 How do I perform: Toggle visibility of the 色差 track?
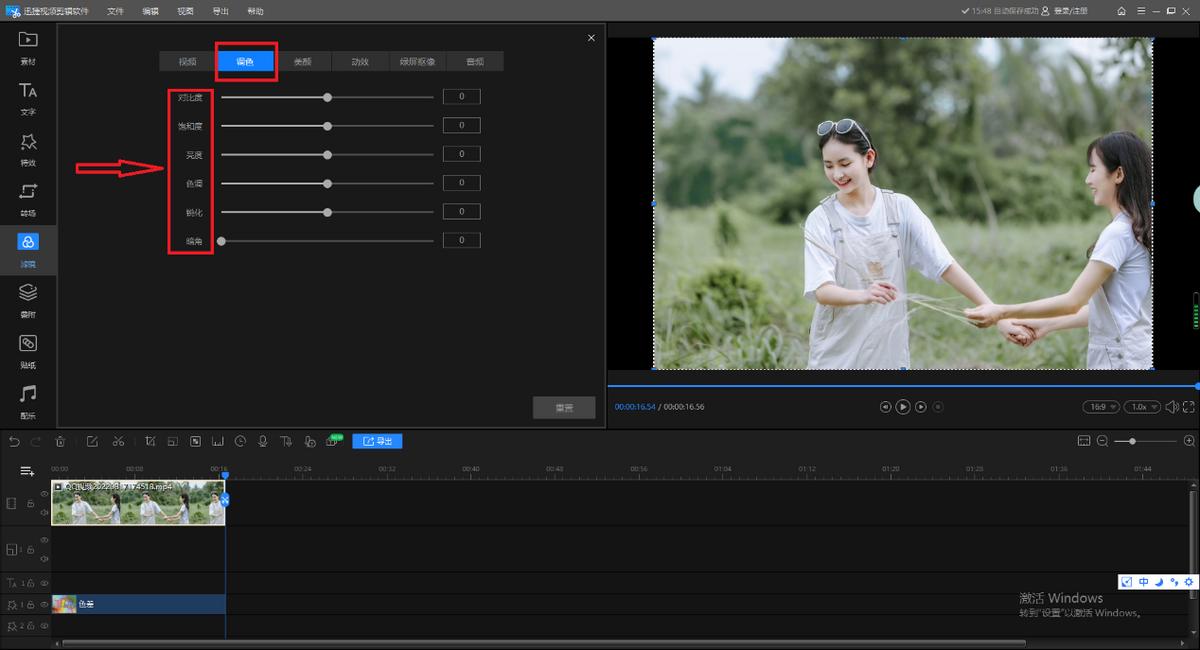44,605
